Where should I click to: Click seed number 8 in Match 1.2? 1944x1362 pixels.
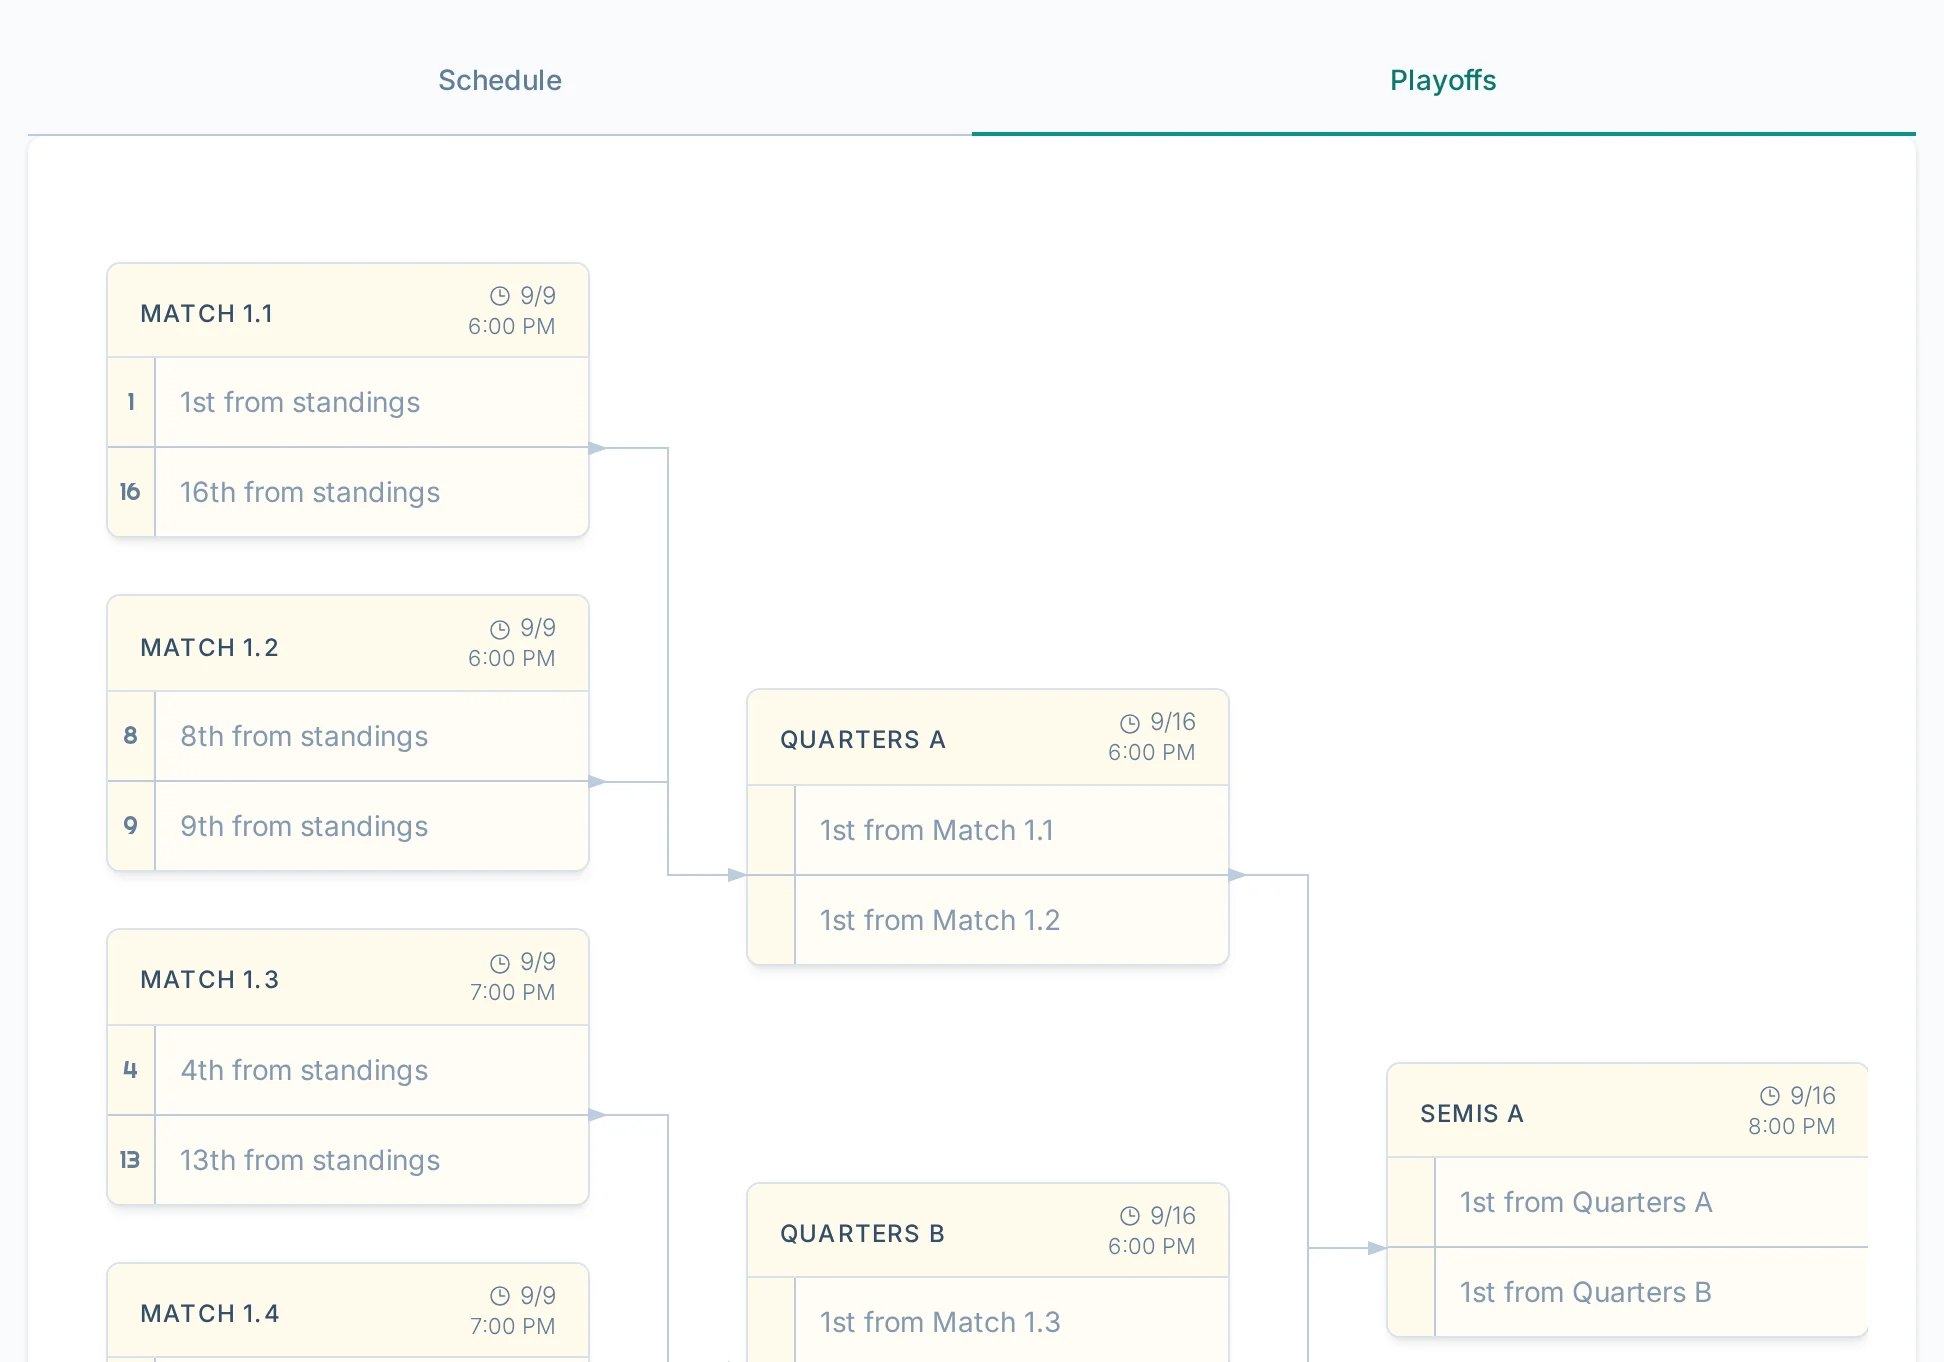point(131,736)
